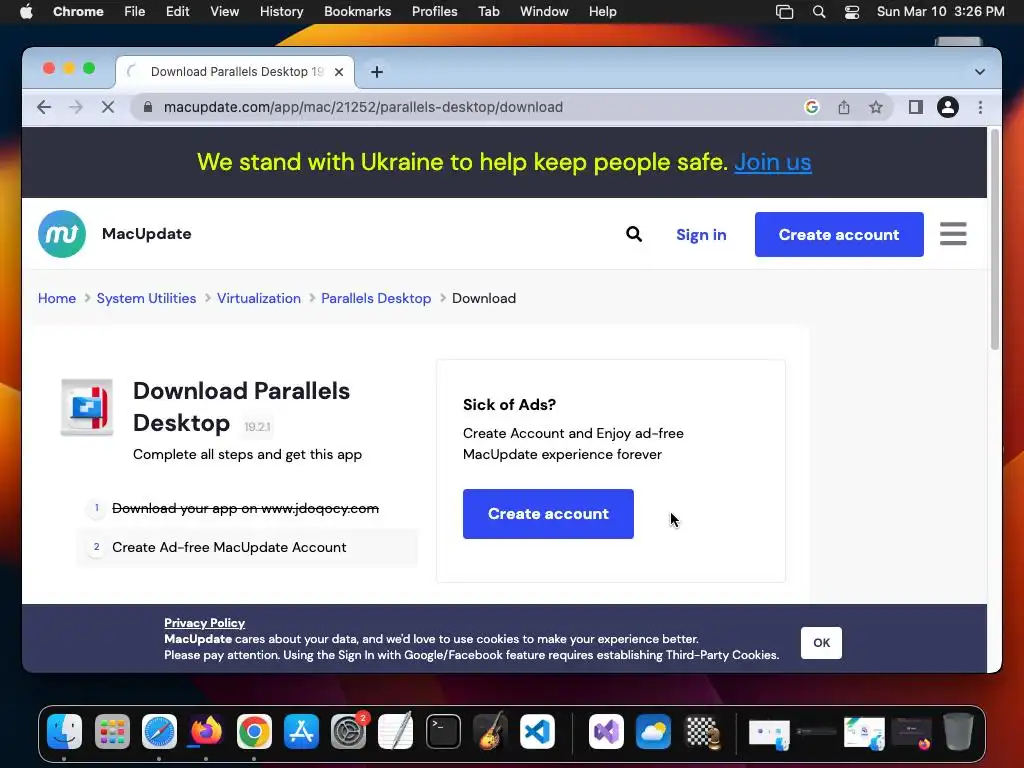Screen dimensions: 1024x768
Task: Click the padlock site info icon
Action: 148,107
